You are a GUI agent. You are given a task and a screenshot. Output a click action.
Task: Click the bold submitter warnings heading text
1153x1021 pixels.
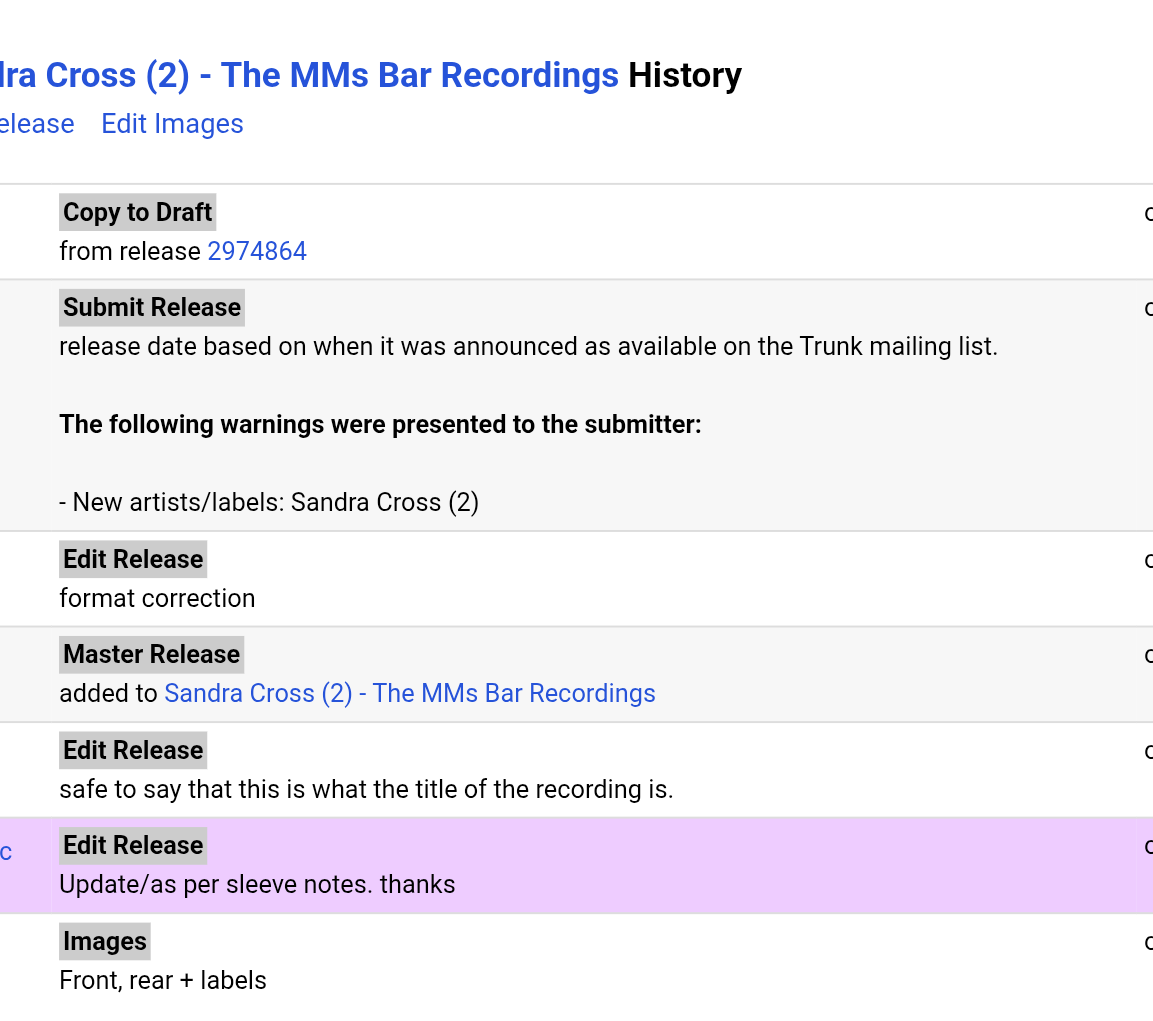click(380, 424)
